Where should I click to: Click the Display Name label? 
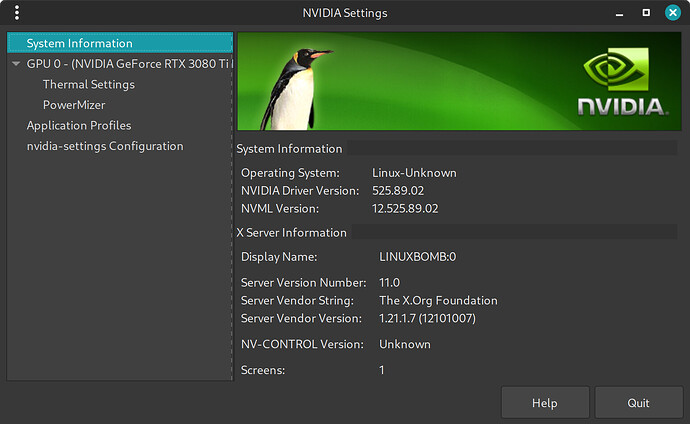tap(279, 257)
